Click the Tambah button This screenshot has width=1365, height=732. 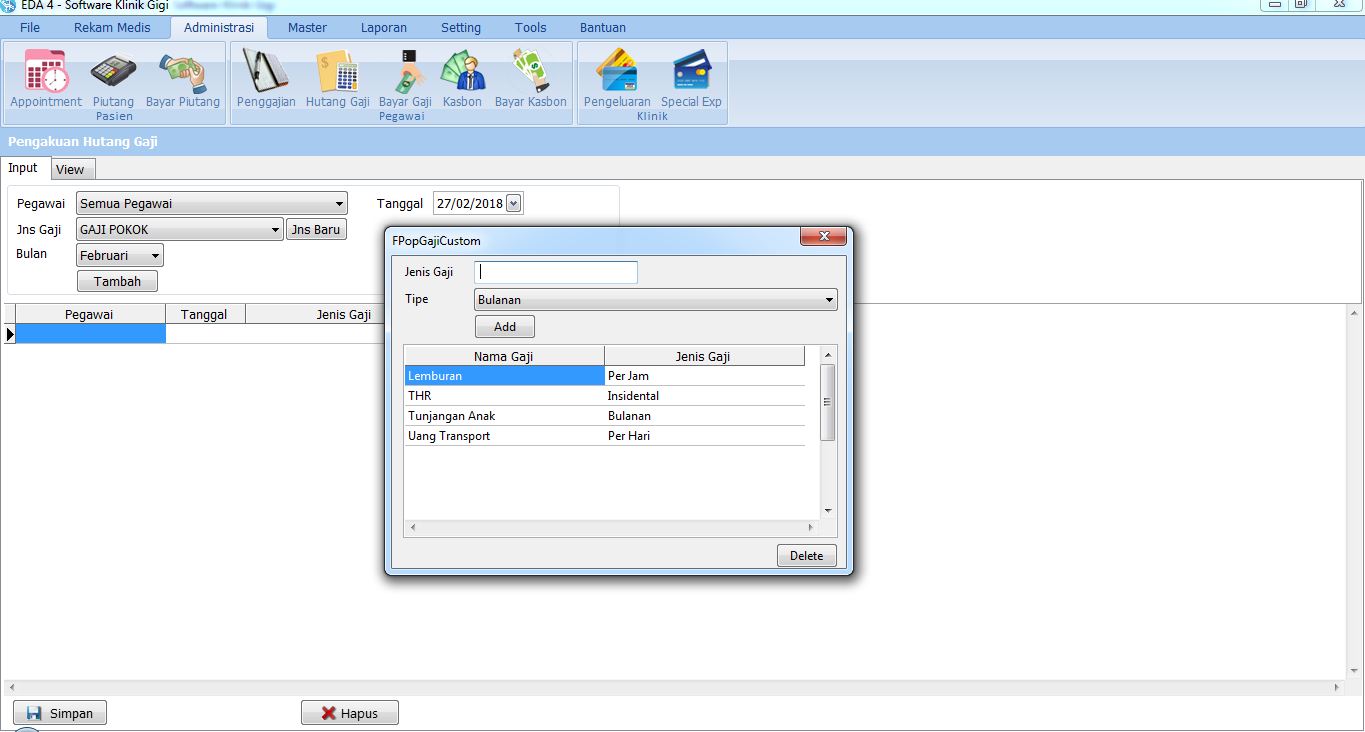pyautogui.click(x=117, y=282)
